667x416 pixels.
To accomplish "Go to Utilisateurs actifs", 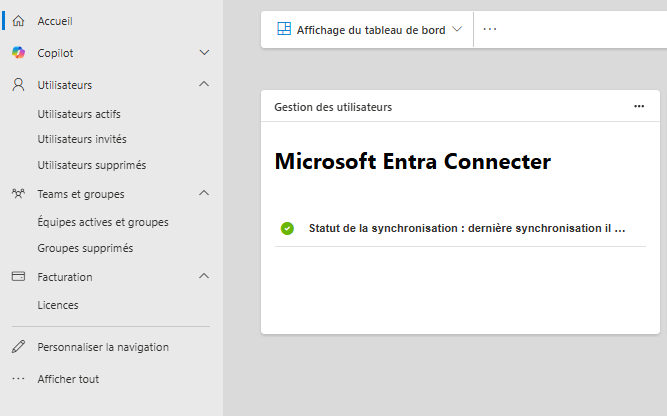I will coord(79,114).
